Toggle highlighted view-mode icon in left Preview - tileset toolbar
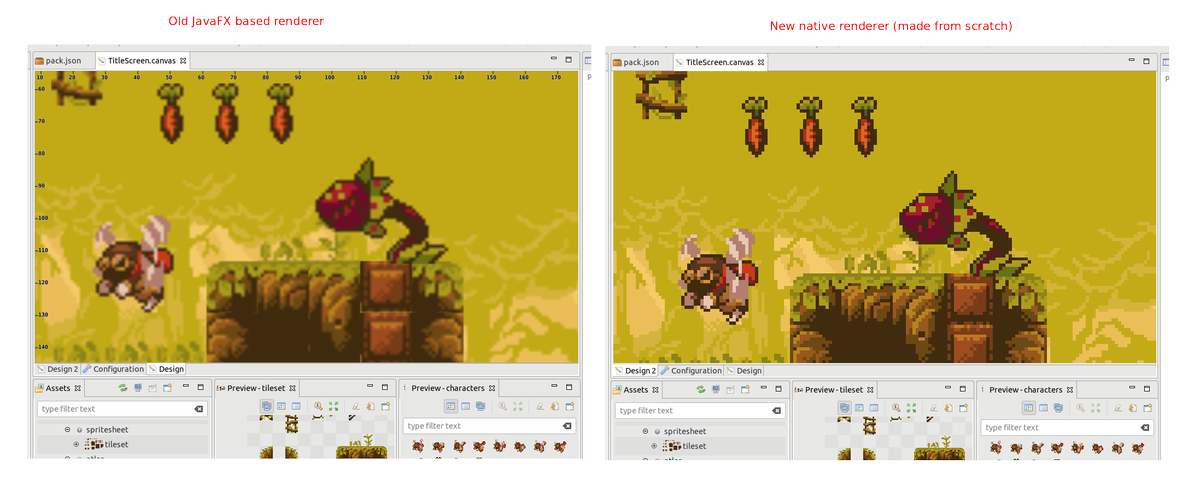 pos(267,406)
